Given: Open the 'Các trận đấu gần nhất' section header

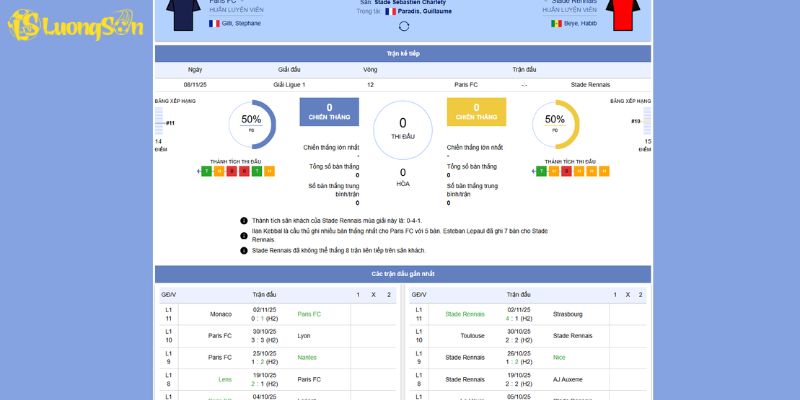Looking at the screenshot, I should [x=403, y=274].
